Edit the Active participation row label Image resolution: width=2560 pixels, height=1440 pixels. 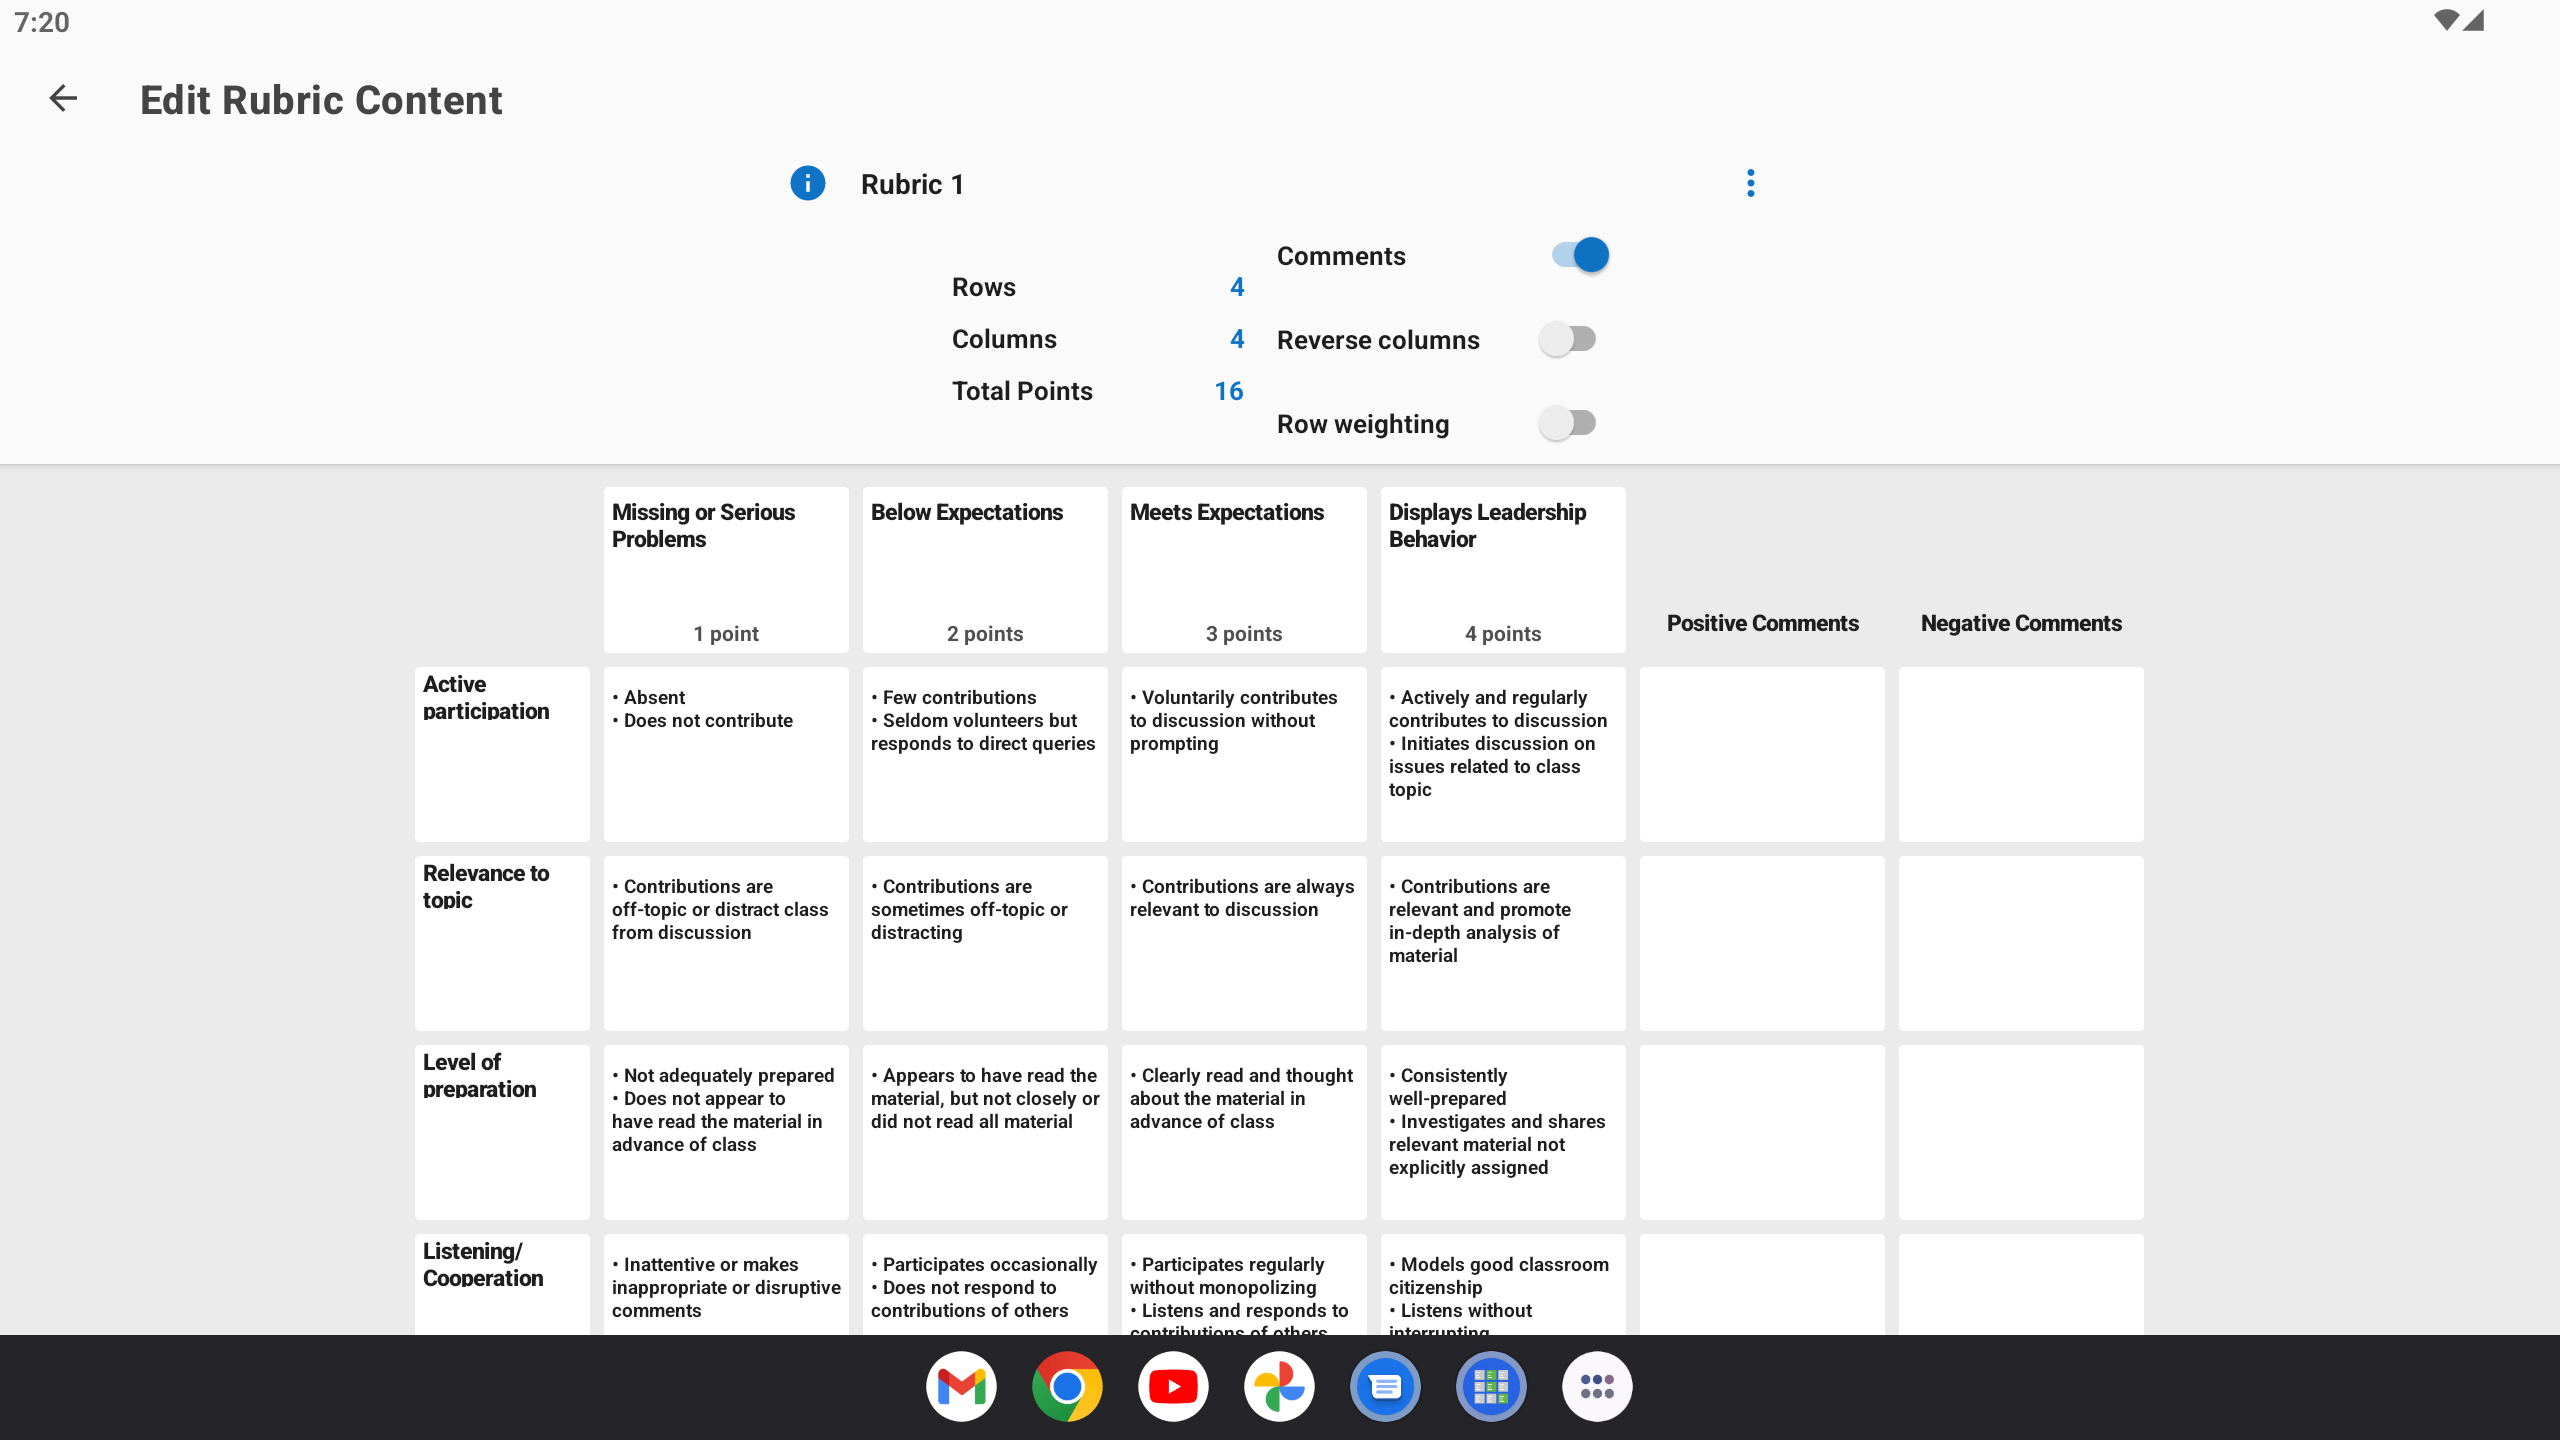point(502,754)
